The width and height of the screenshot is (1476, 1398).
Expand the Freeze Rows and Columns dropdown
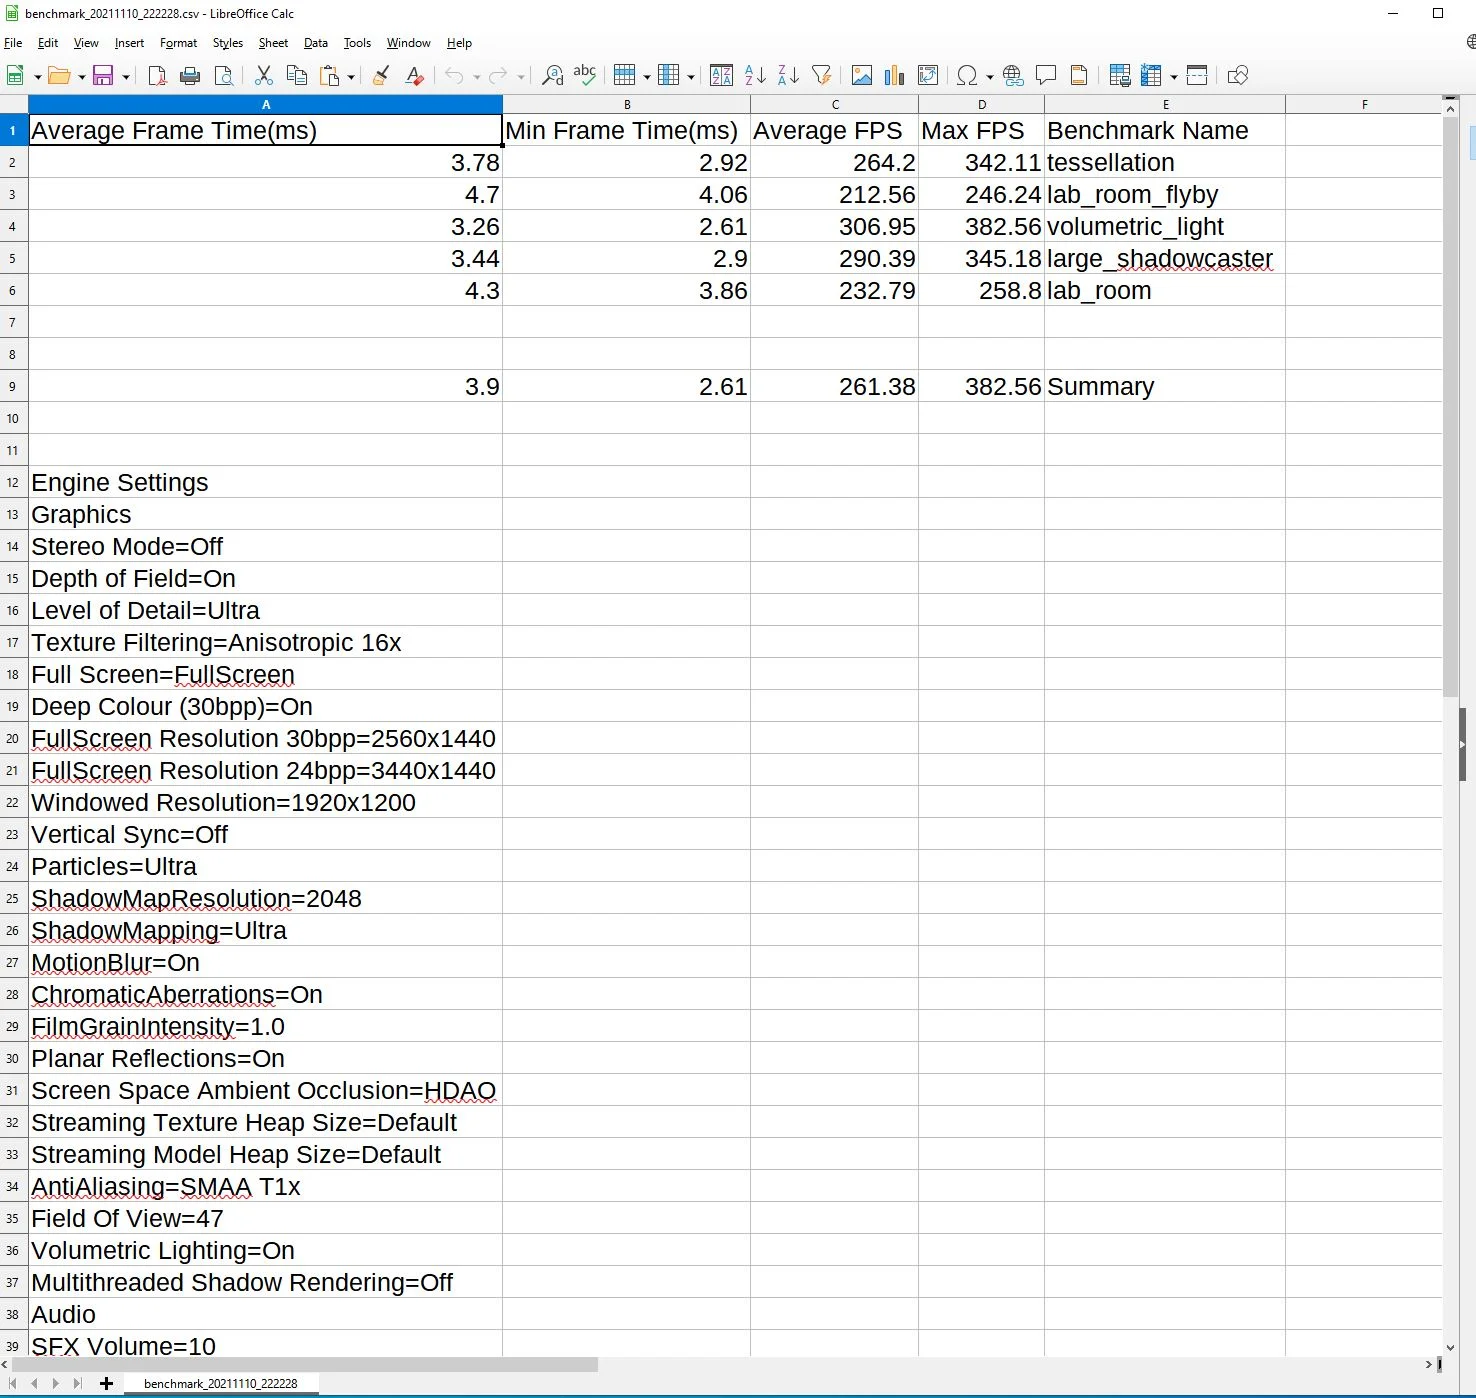tap(1174, 77)
